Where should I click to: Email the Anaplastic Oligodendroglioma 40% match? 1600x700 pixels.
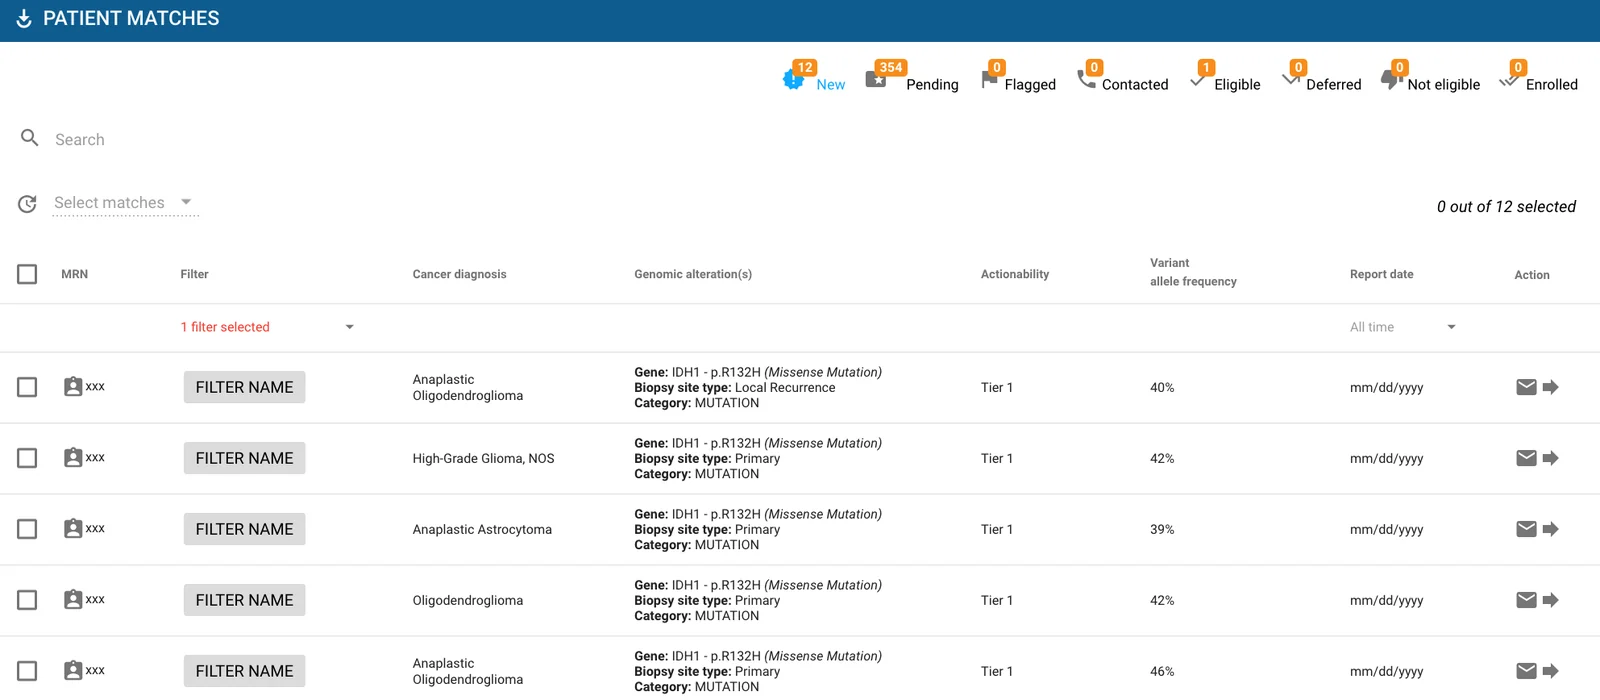point(1526,387)
